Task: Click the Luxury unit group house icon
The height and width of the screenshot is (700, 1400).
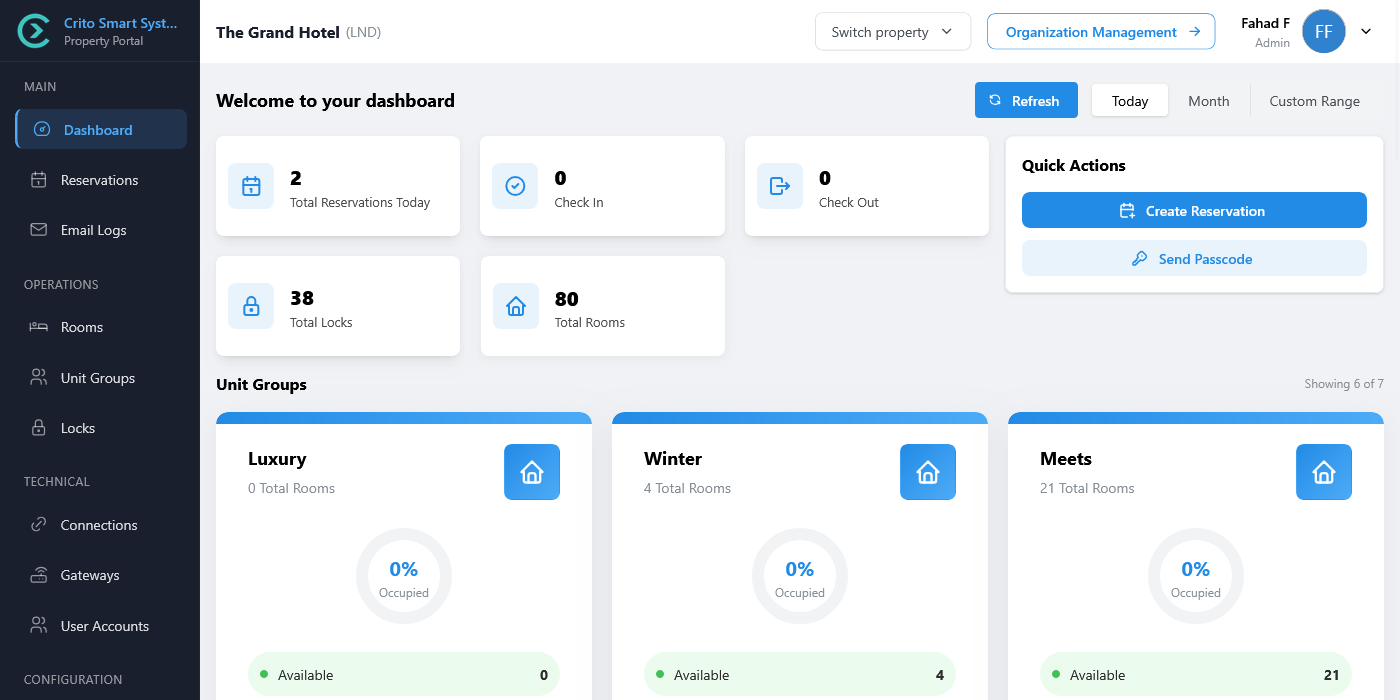Action: (x=532, y=472)
